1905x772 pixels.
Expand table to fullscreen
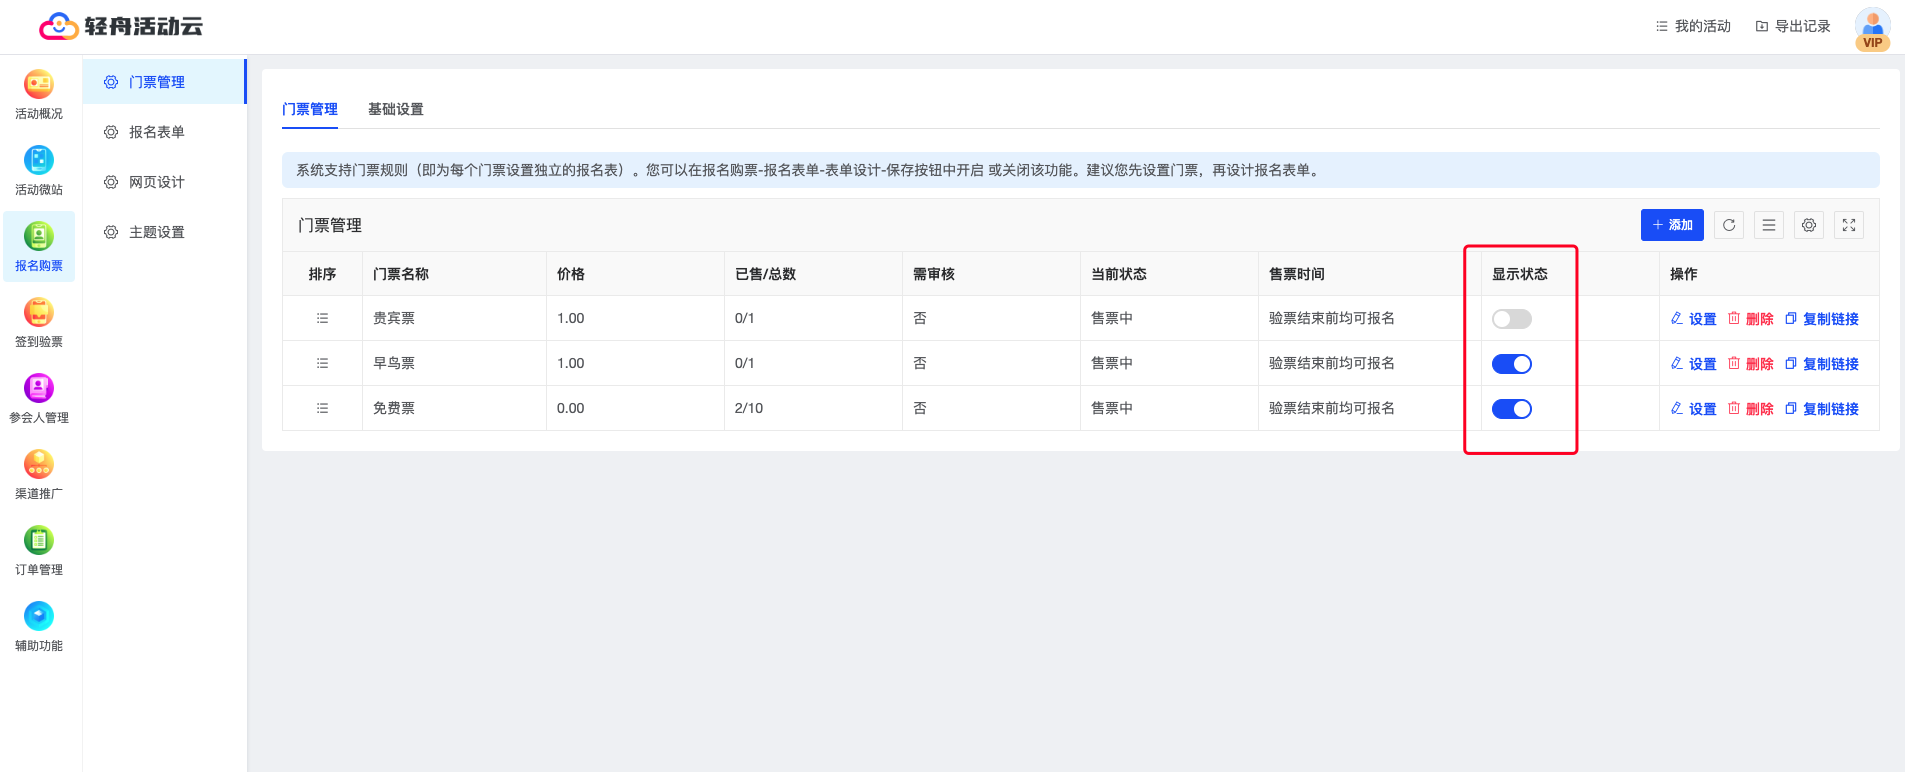click(1849, 225)
